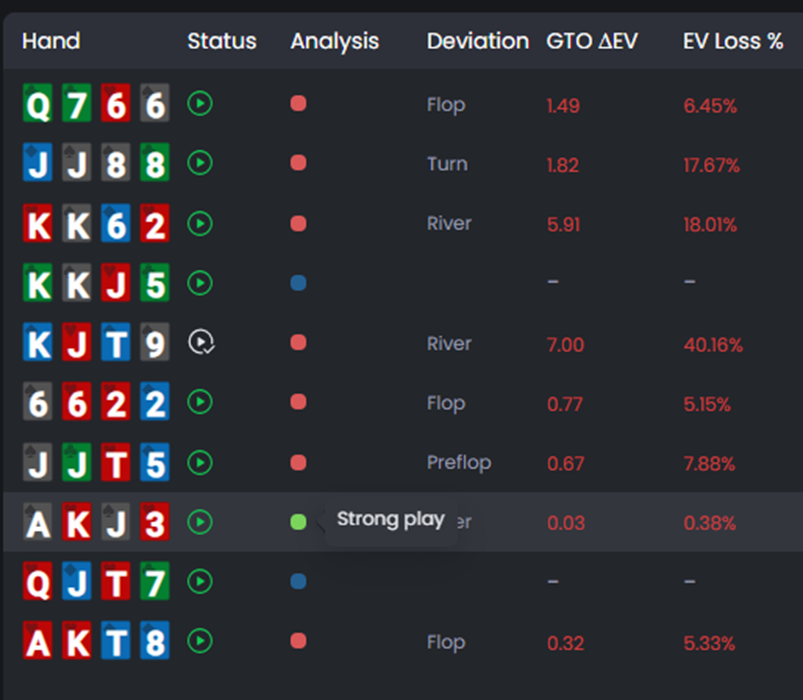
Task: Start replay of the JJ88 hand
Action: coord(199,164)
